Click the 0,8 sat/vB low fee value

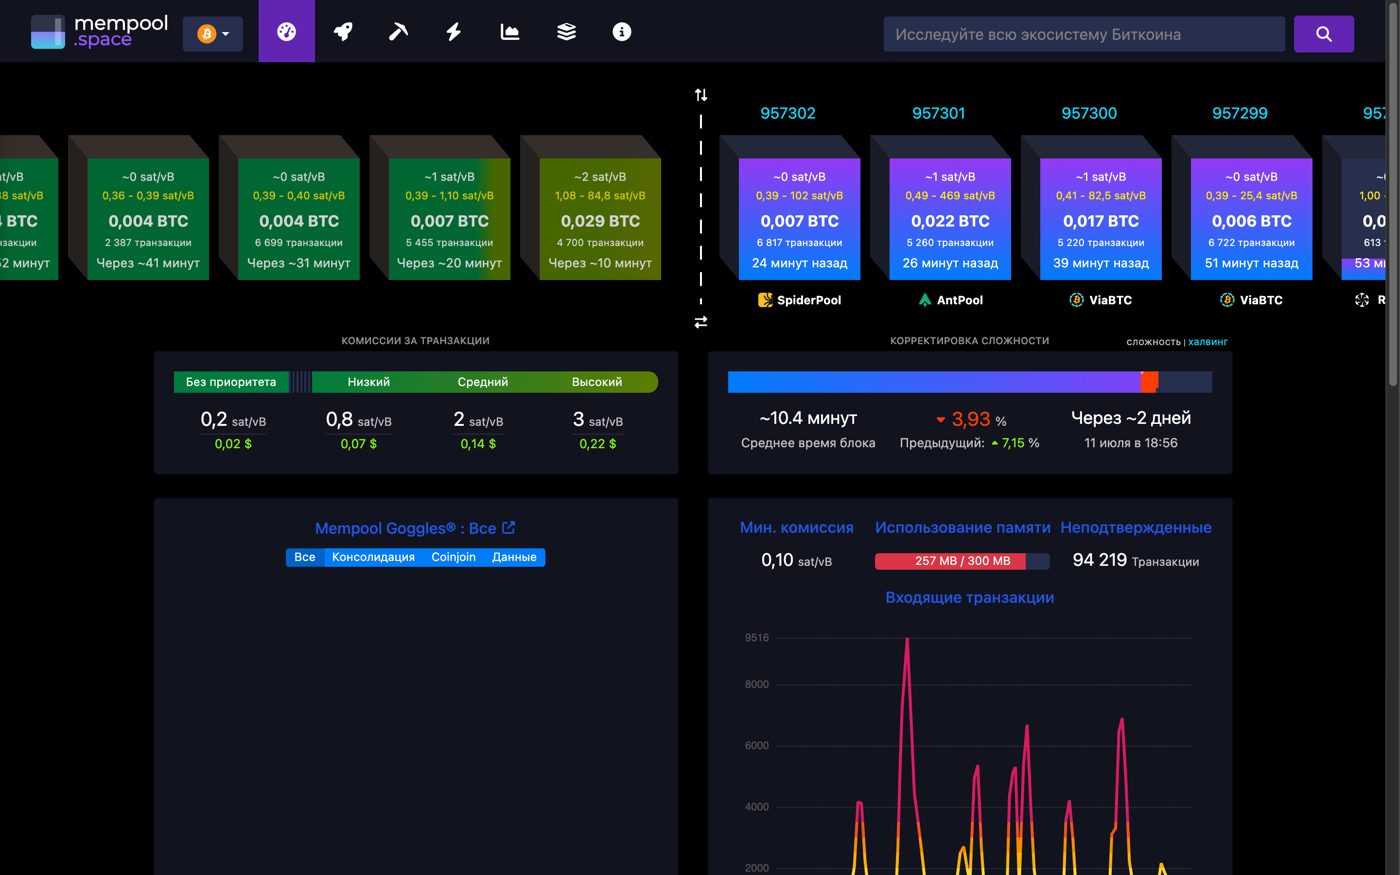click(359, 420)
